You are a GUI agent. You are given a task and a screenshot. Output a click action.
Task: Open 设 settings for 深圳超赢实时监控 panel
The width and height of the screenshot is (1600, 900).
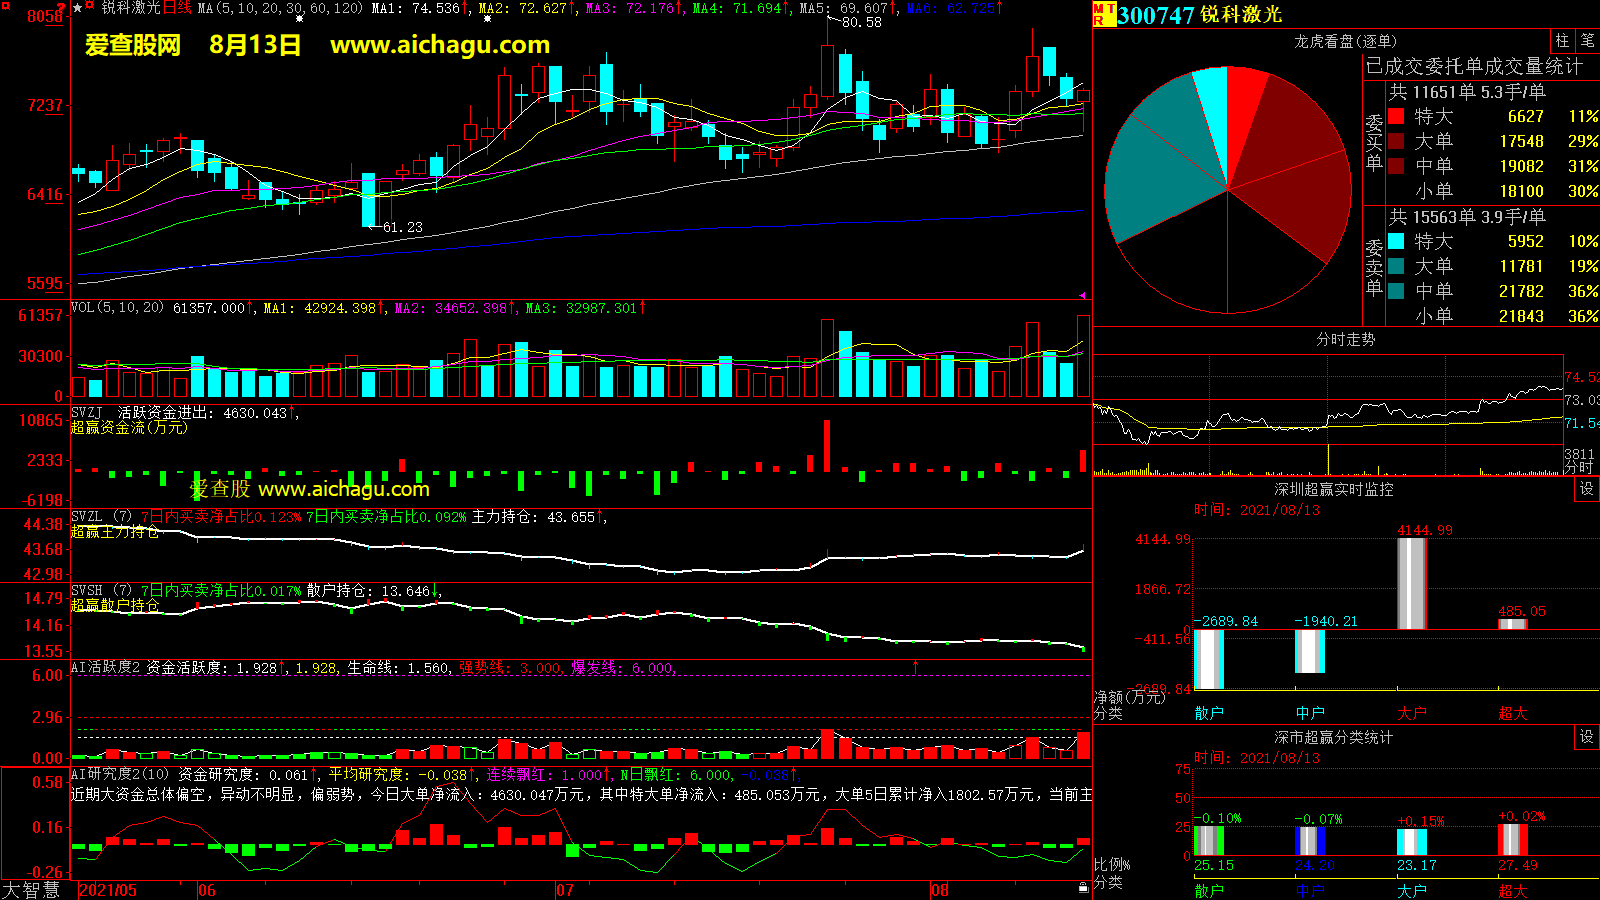tap(1587, 489)
